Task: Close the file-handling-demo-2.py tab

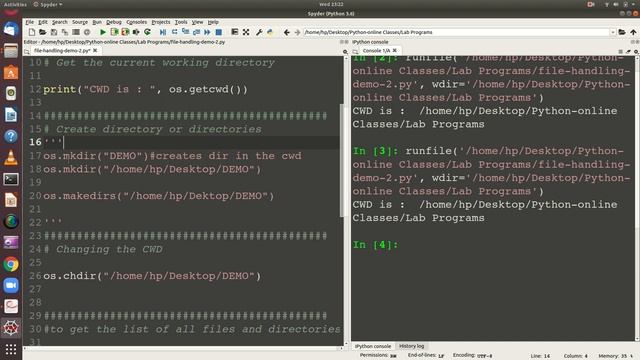Action: 95,51
